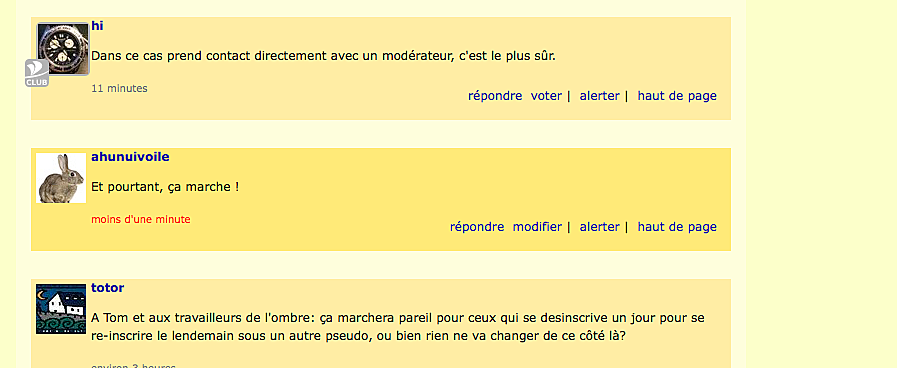Open the profile of user hi

(x=97, y=26)
